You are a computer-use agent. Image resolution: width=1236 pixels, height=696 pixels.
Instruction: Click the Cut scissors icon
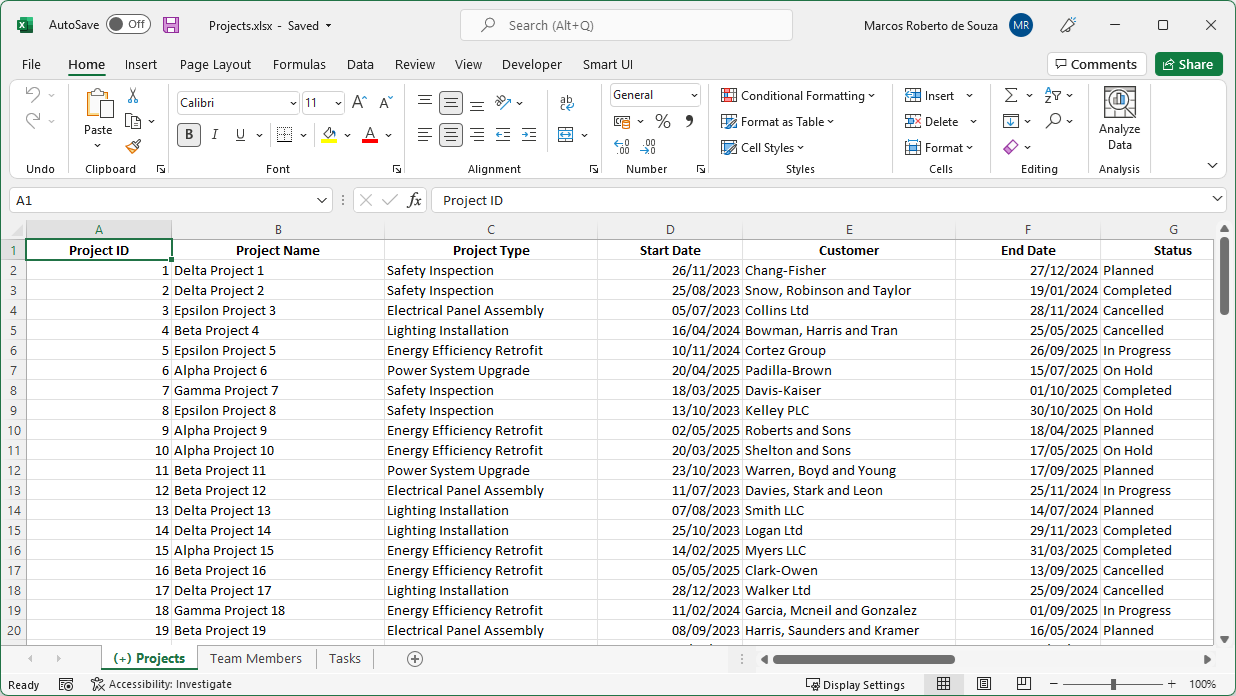133,96
